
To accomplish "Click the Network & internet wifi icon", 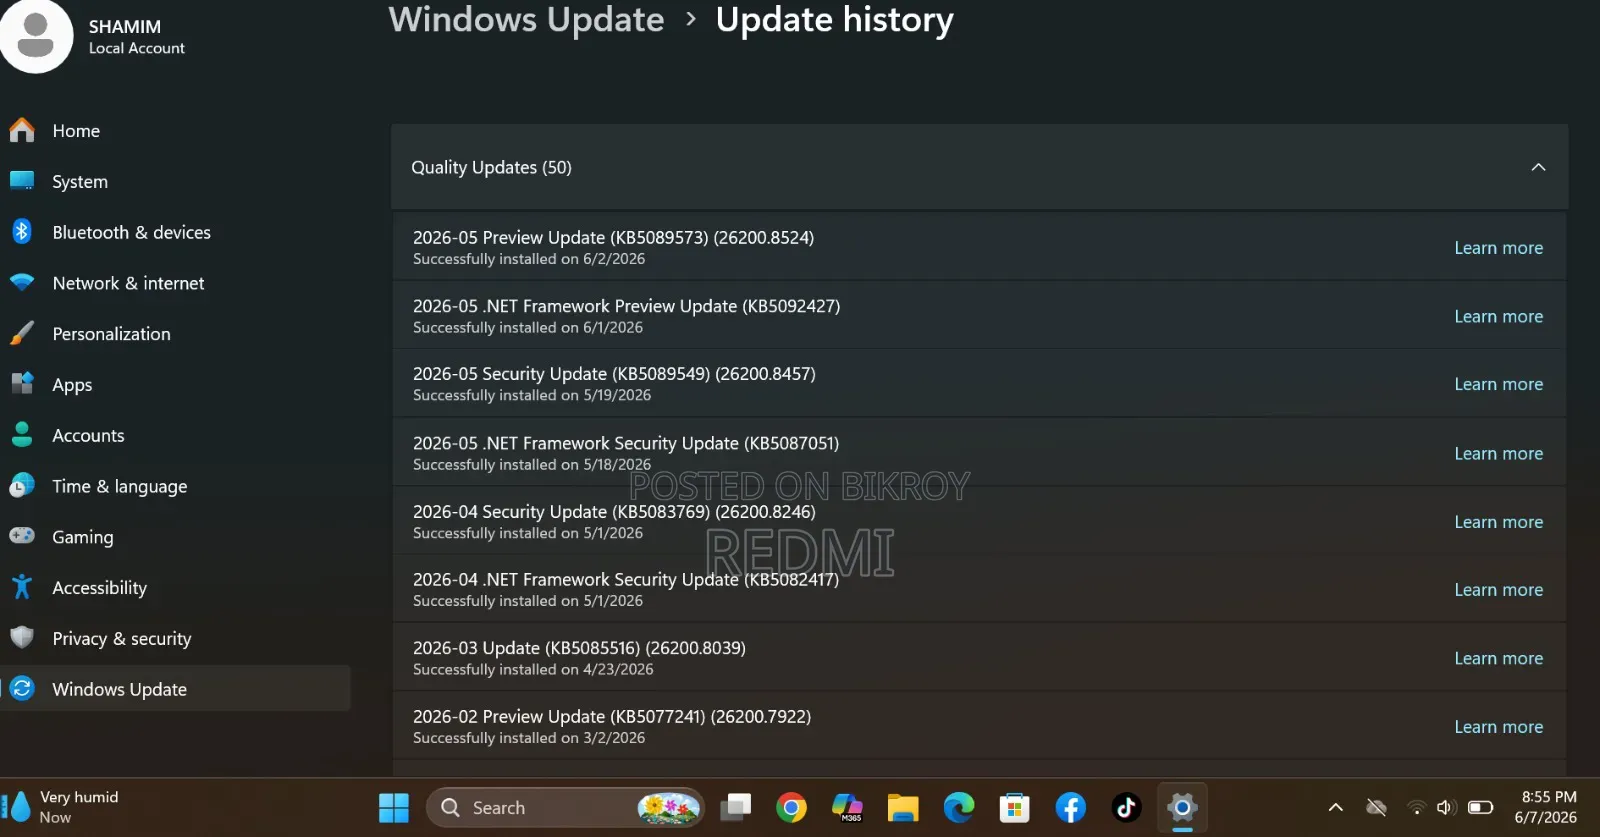I will point(22,283).
